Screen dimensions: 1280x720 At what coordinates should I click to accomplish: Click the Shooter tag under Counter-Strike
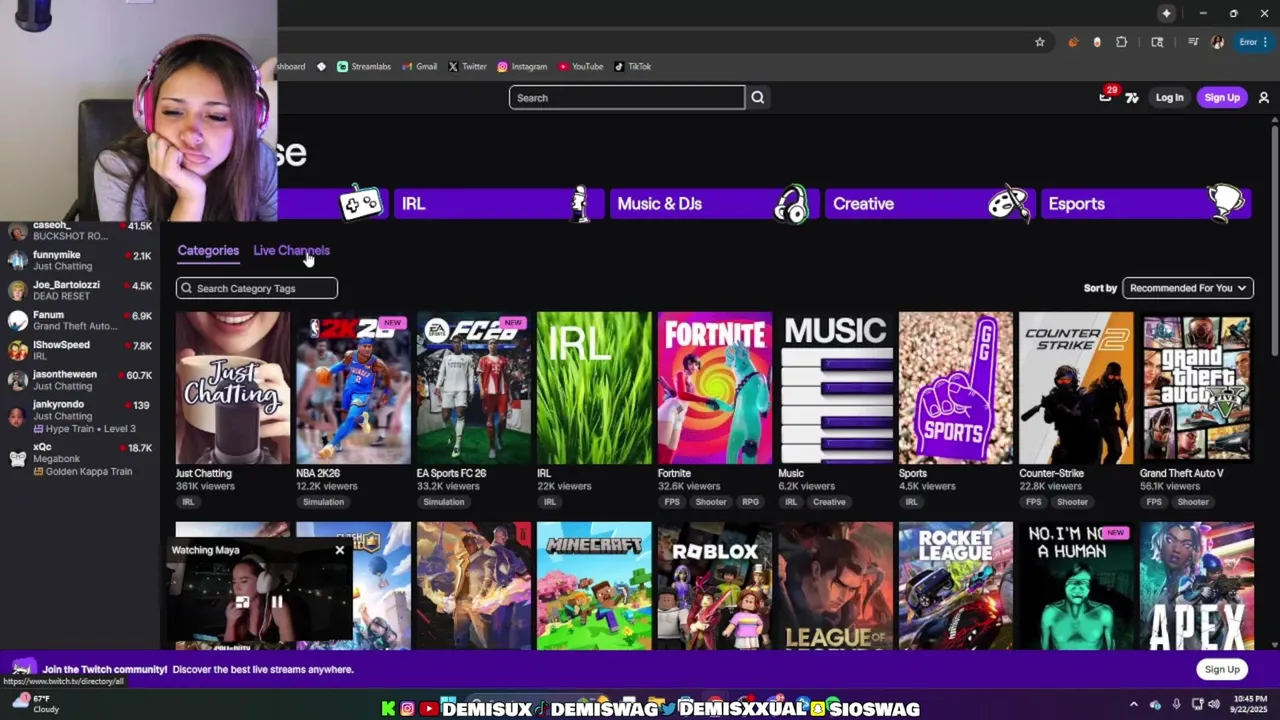1072,502
